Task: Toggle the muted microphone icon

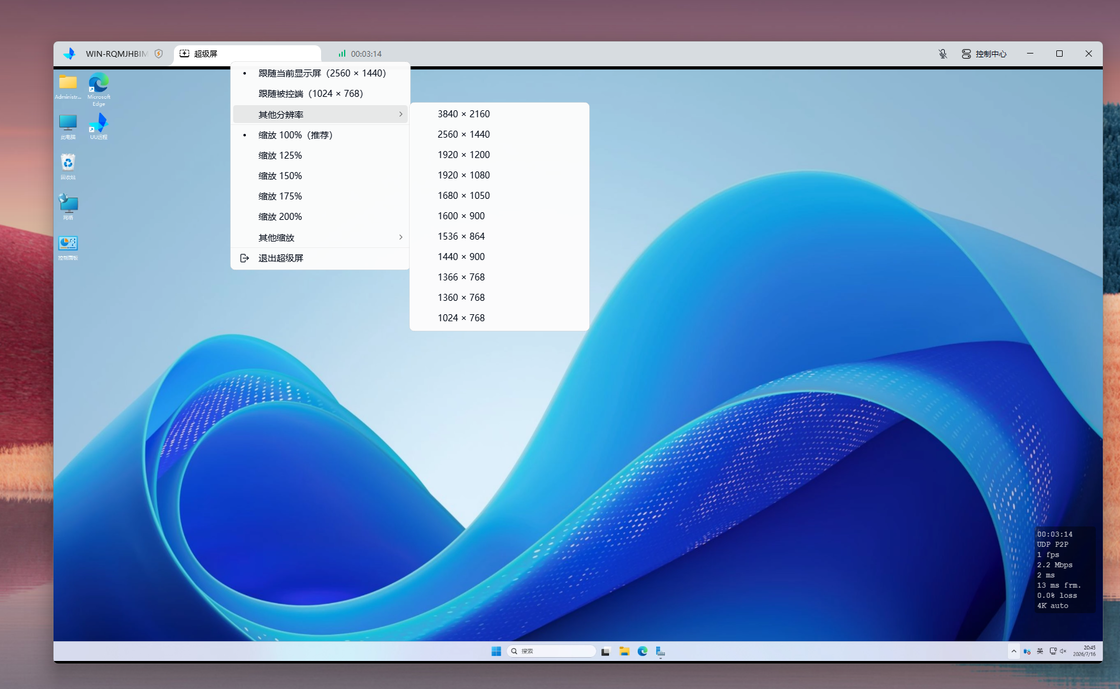Action: (x=943, y=54)
